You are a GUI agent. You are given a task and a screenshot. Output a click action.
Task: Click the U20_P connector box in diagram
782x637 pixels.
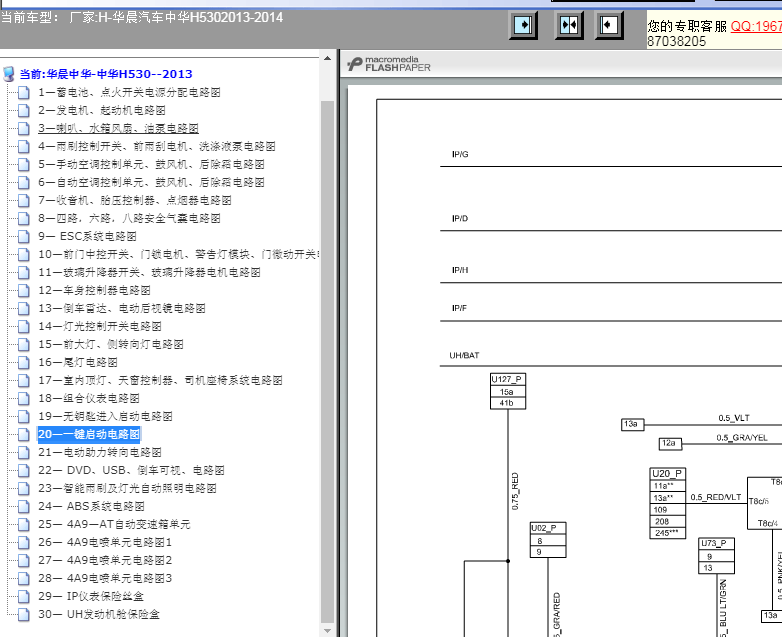(x=668, y=503)
